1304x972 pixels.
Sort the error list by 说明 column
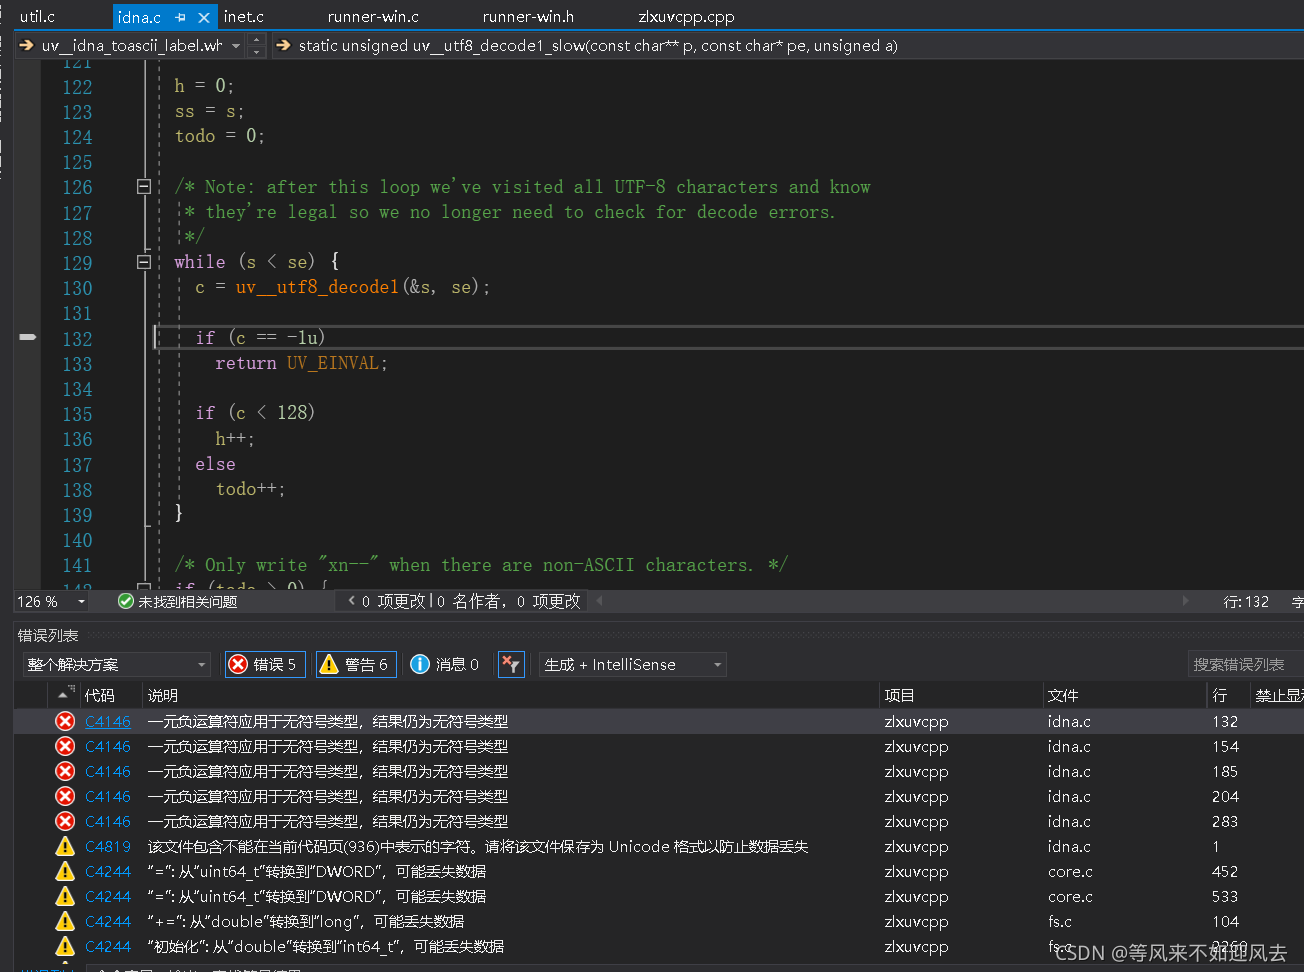(x=163, y=695)
